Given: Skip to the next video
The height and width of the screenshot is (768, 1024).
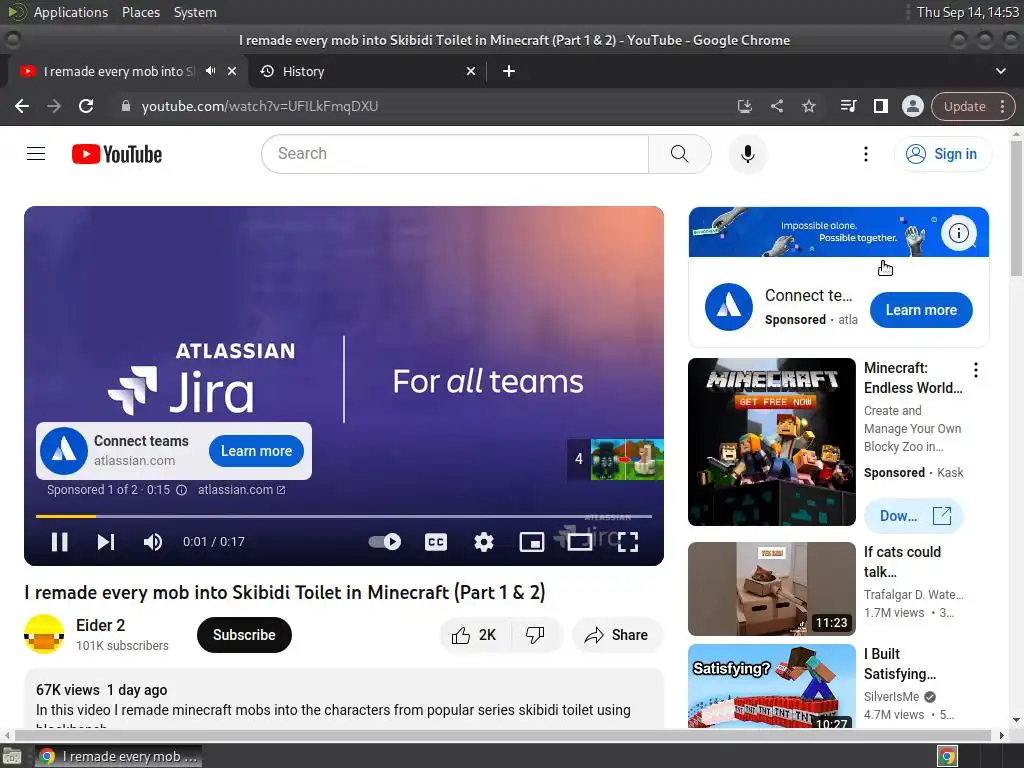Looking at the screenshot, I should click(x=106, y=542).
